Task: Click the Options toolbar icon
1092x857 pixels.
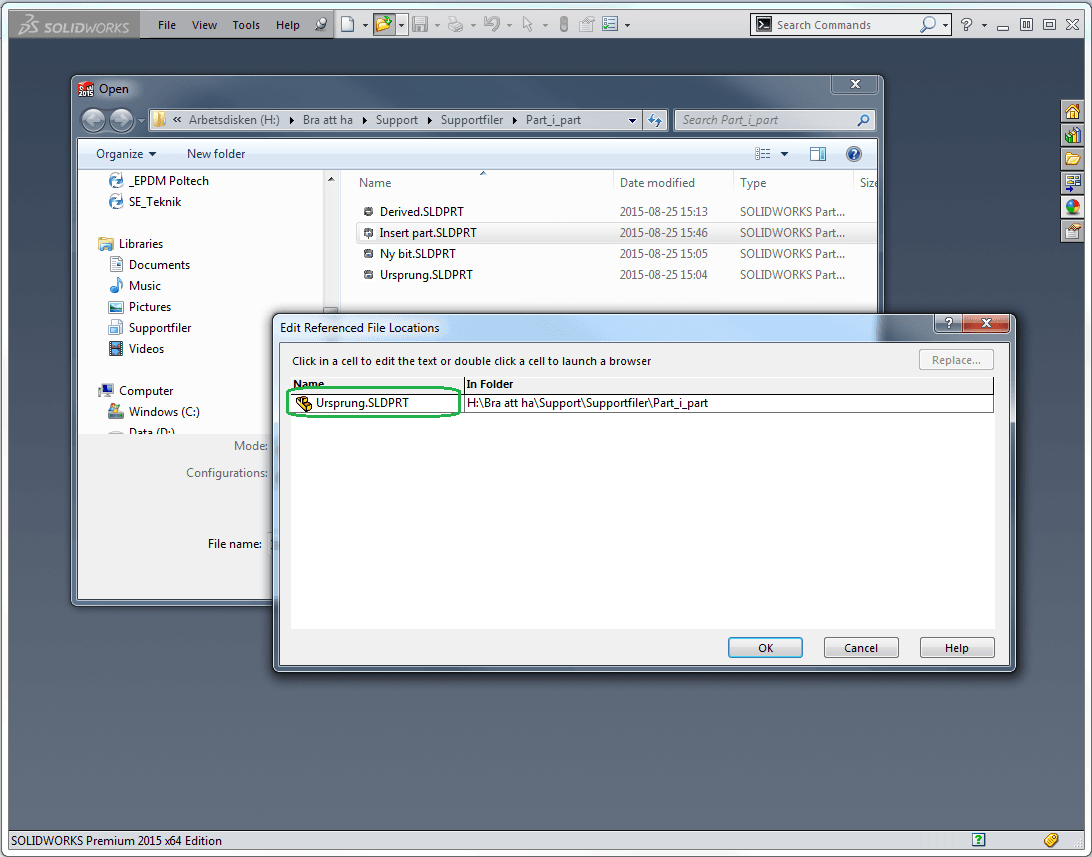Action: (x=609, y=25)
